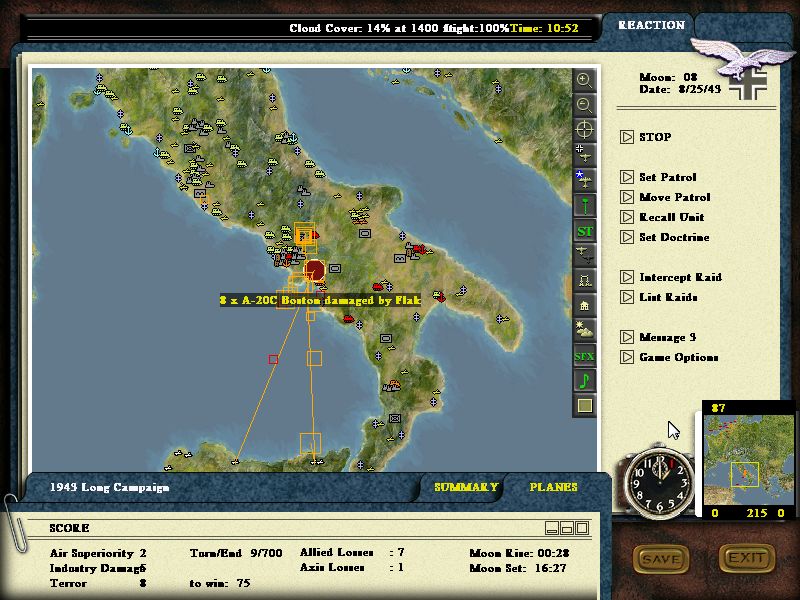Click the Terror score line
This screenshot has width=800, height=600.
[98, 583]
